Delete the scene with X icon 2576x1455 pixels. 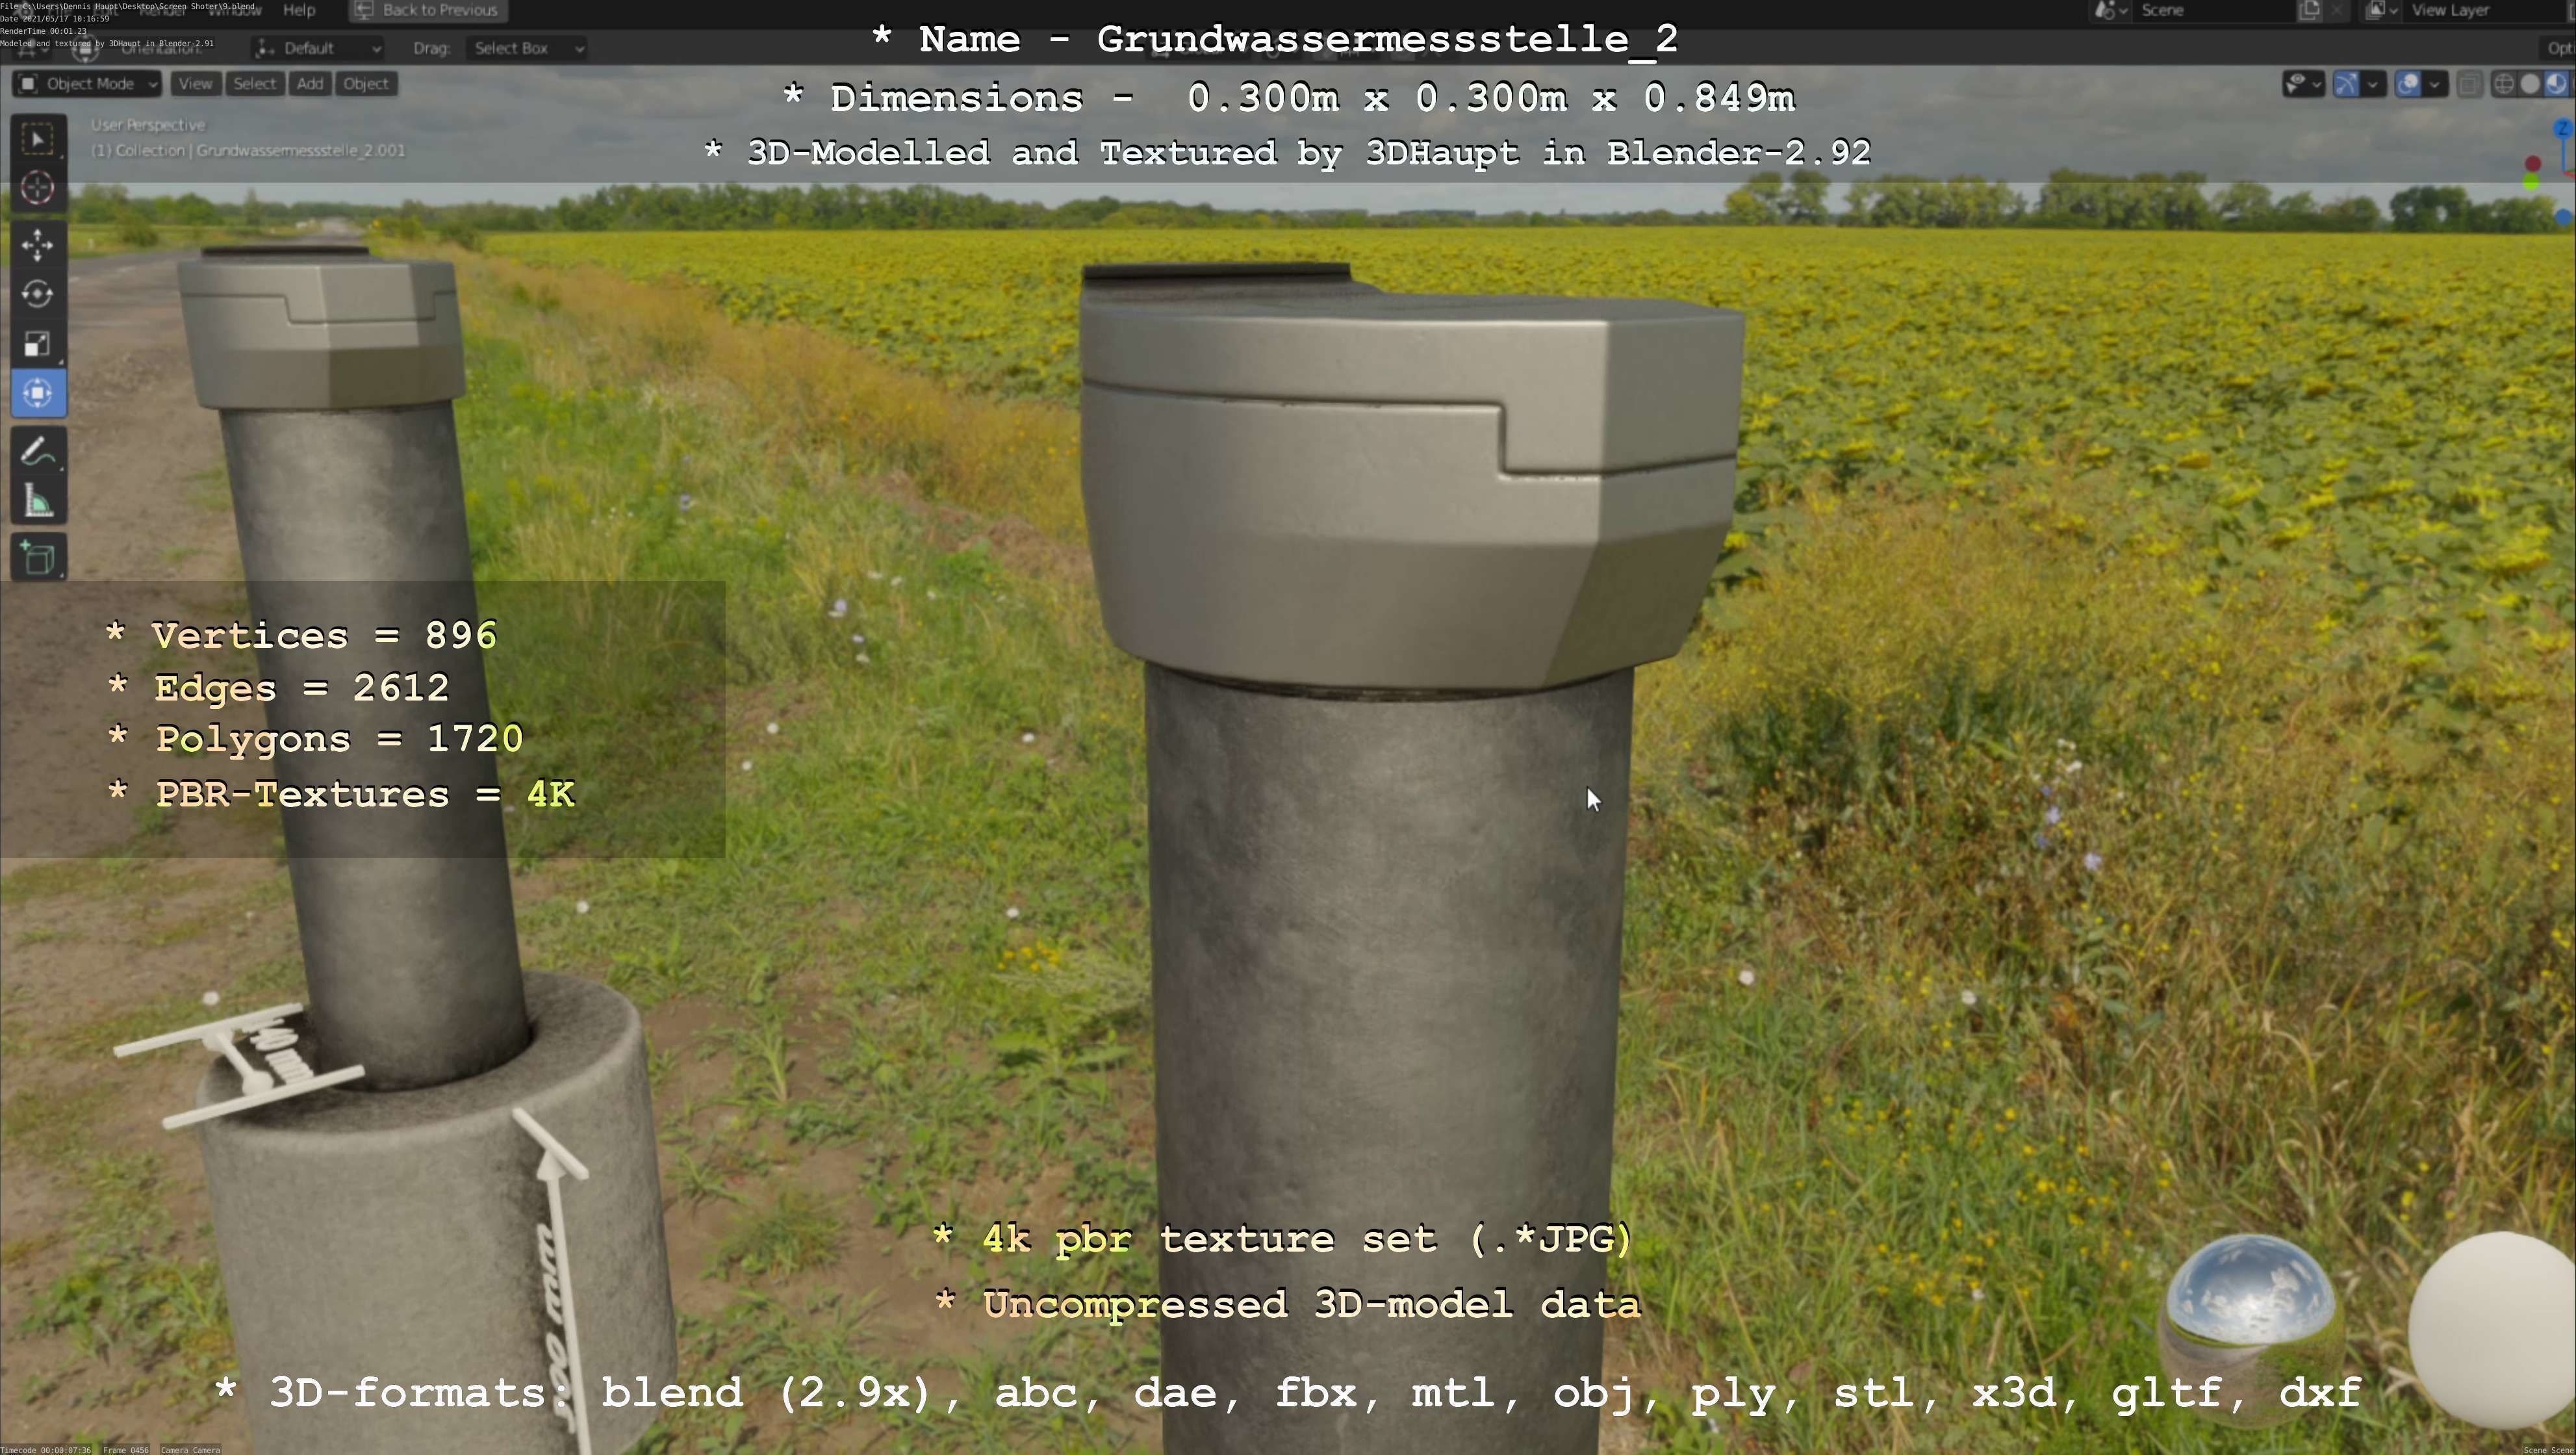coord(2336,10)
